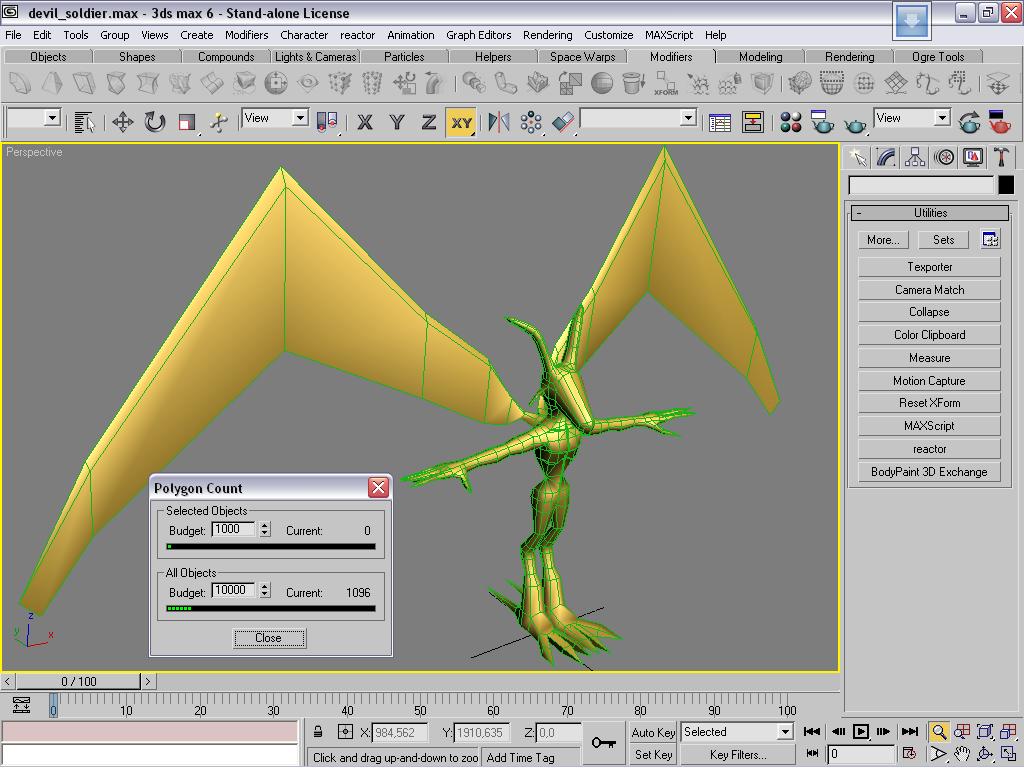Image resolution: width=1024 pixels, height=768 pixels.
Task: Open the Display command panel tab
Action: coord(972,157)
